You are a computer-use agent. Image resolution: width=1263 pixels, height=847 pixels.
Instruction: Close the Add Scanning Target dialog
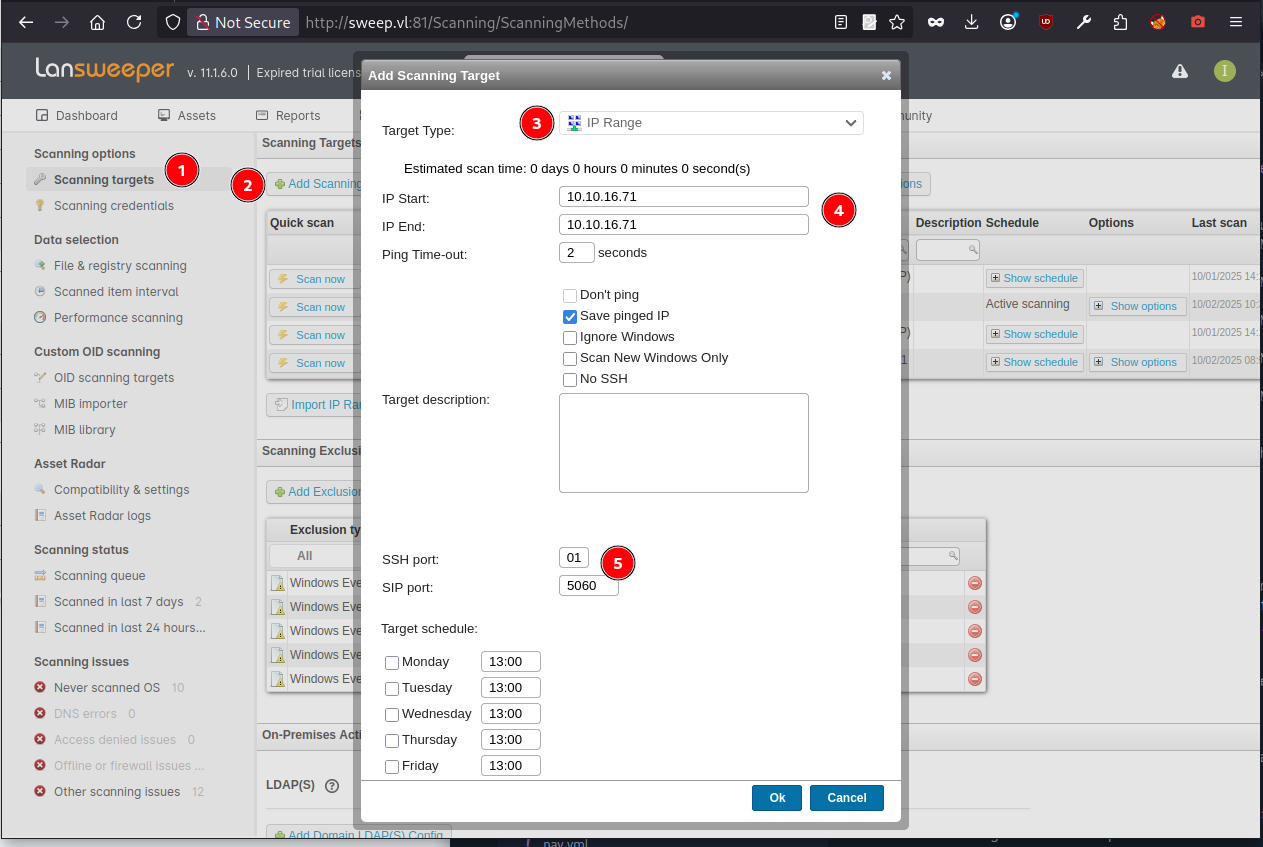point(886,76)
